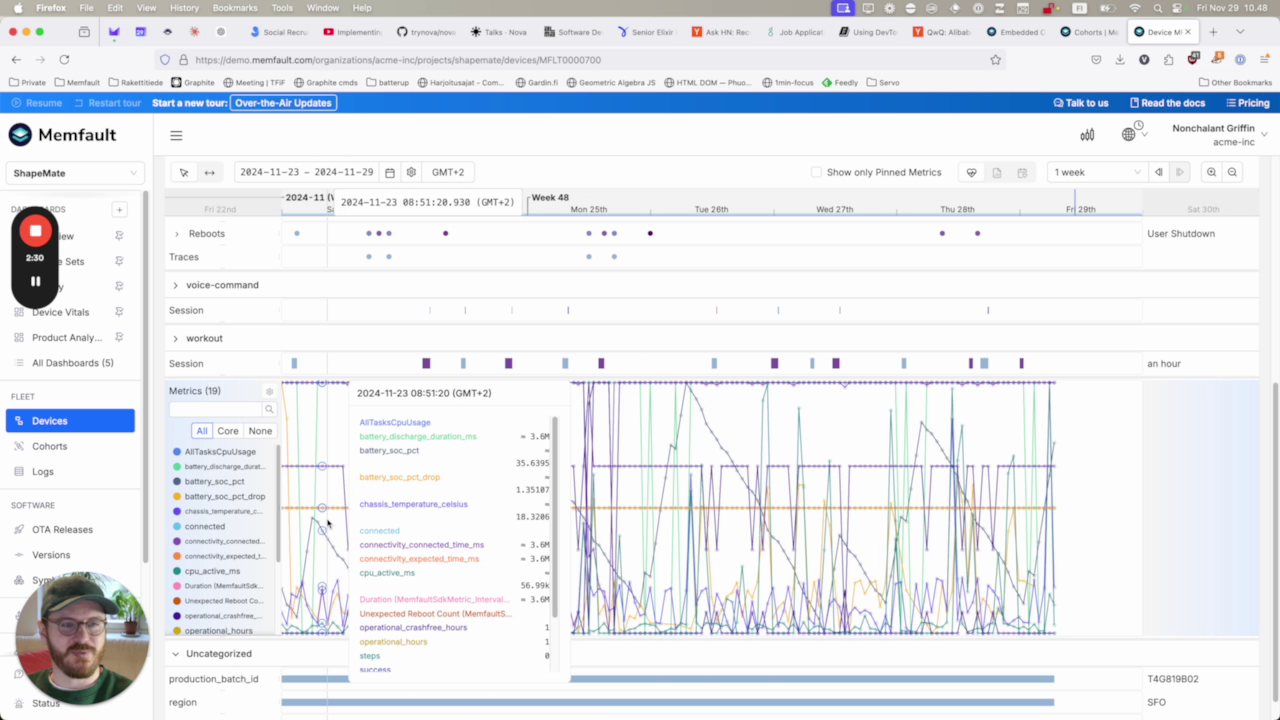
Task: Select the horizontal pan arrows tool
Action: (x=209, y=172)
